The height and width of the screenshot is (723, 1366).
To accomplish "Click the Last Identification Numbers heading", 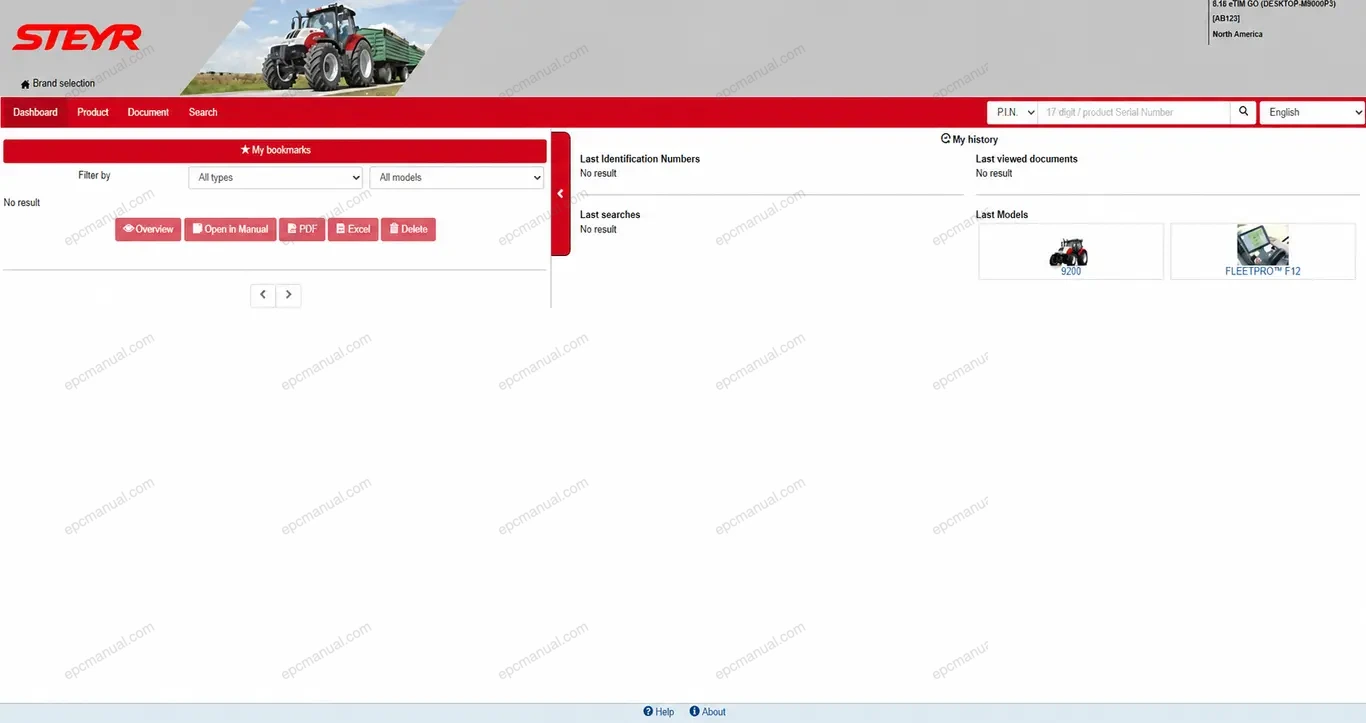I will point(640,159).
